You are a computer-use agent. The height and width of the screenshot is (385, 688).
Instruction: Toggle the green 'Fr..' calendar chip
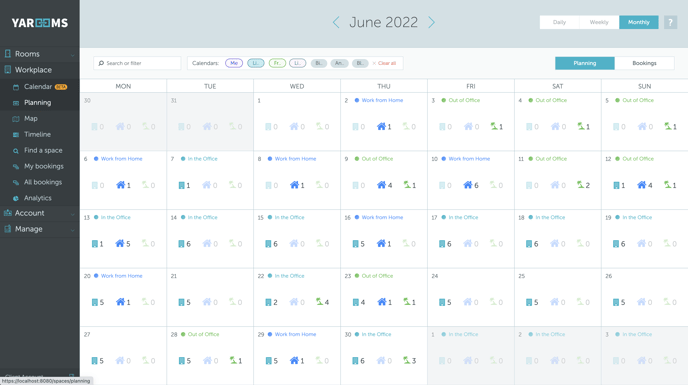(277, 63)
